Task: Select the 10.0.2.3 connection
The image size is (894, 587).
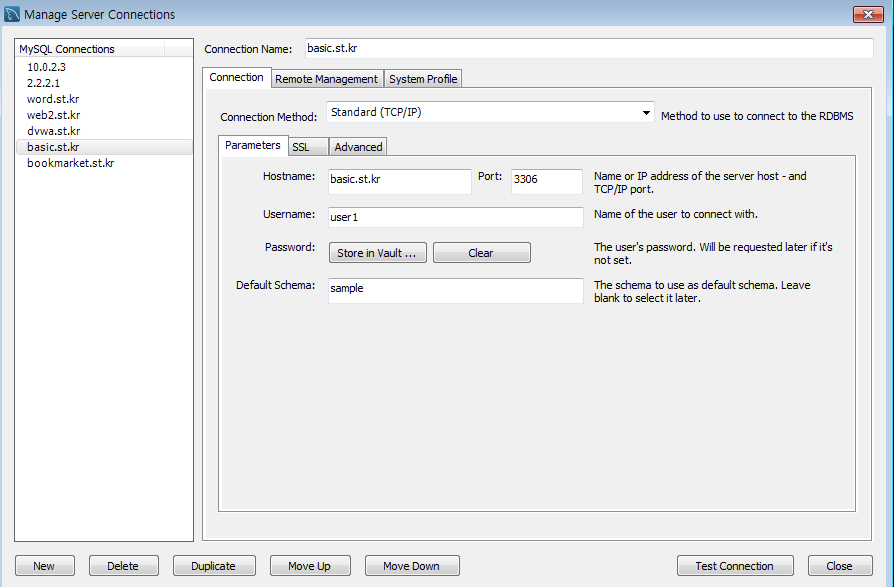Action: 104,67
